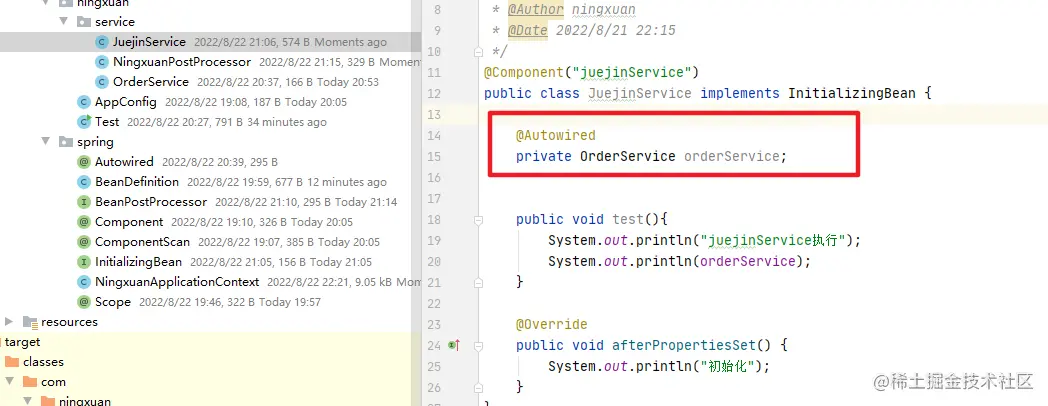Click the Javadoc fold end marker at line 10
The image size is (1048, 406).
478,52
